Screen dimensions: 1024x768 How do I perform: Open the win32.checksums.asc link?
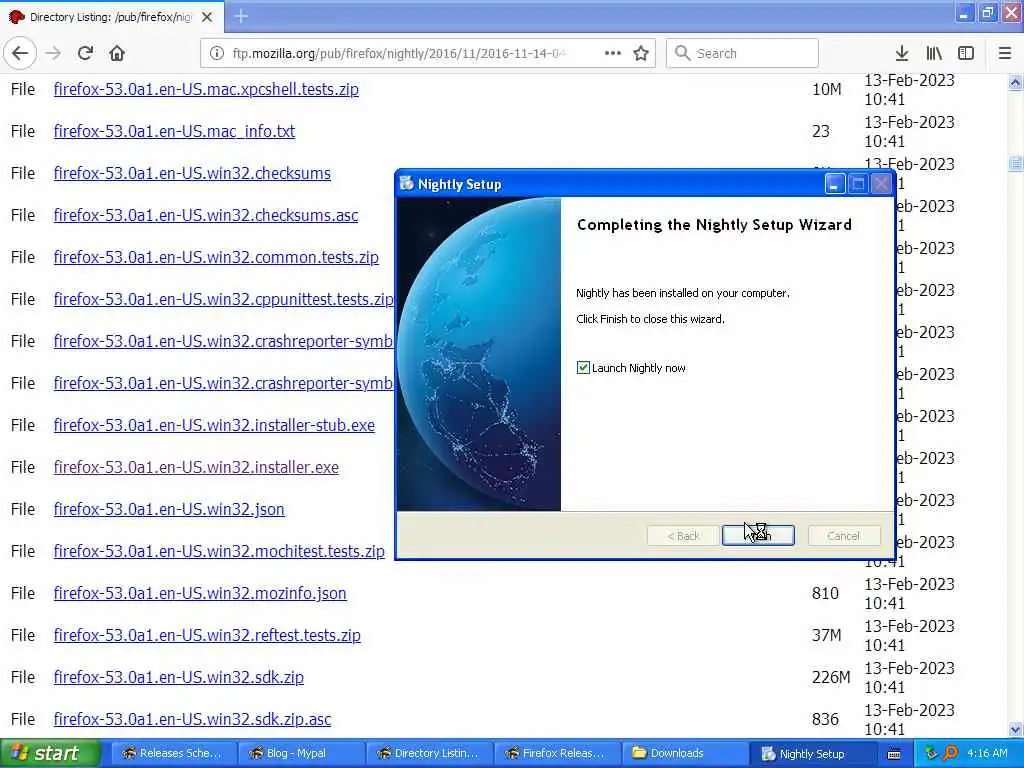pos(206,215)
